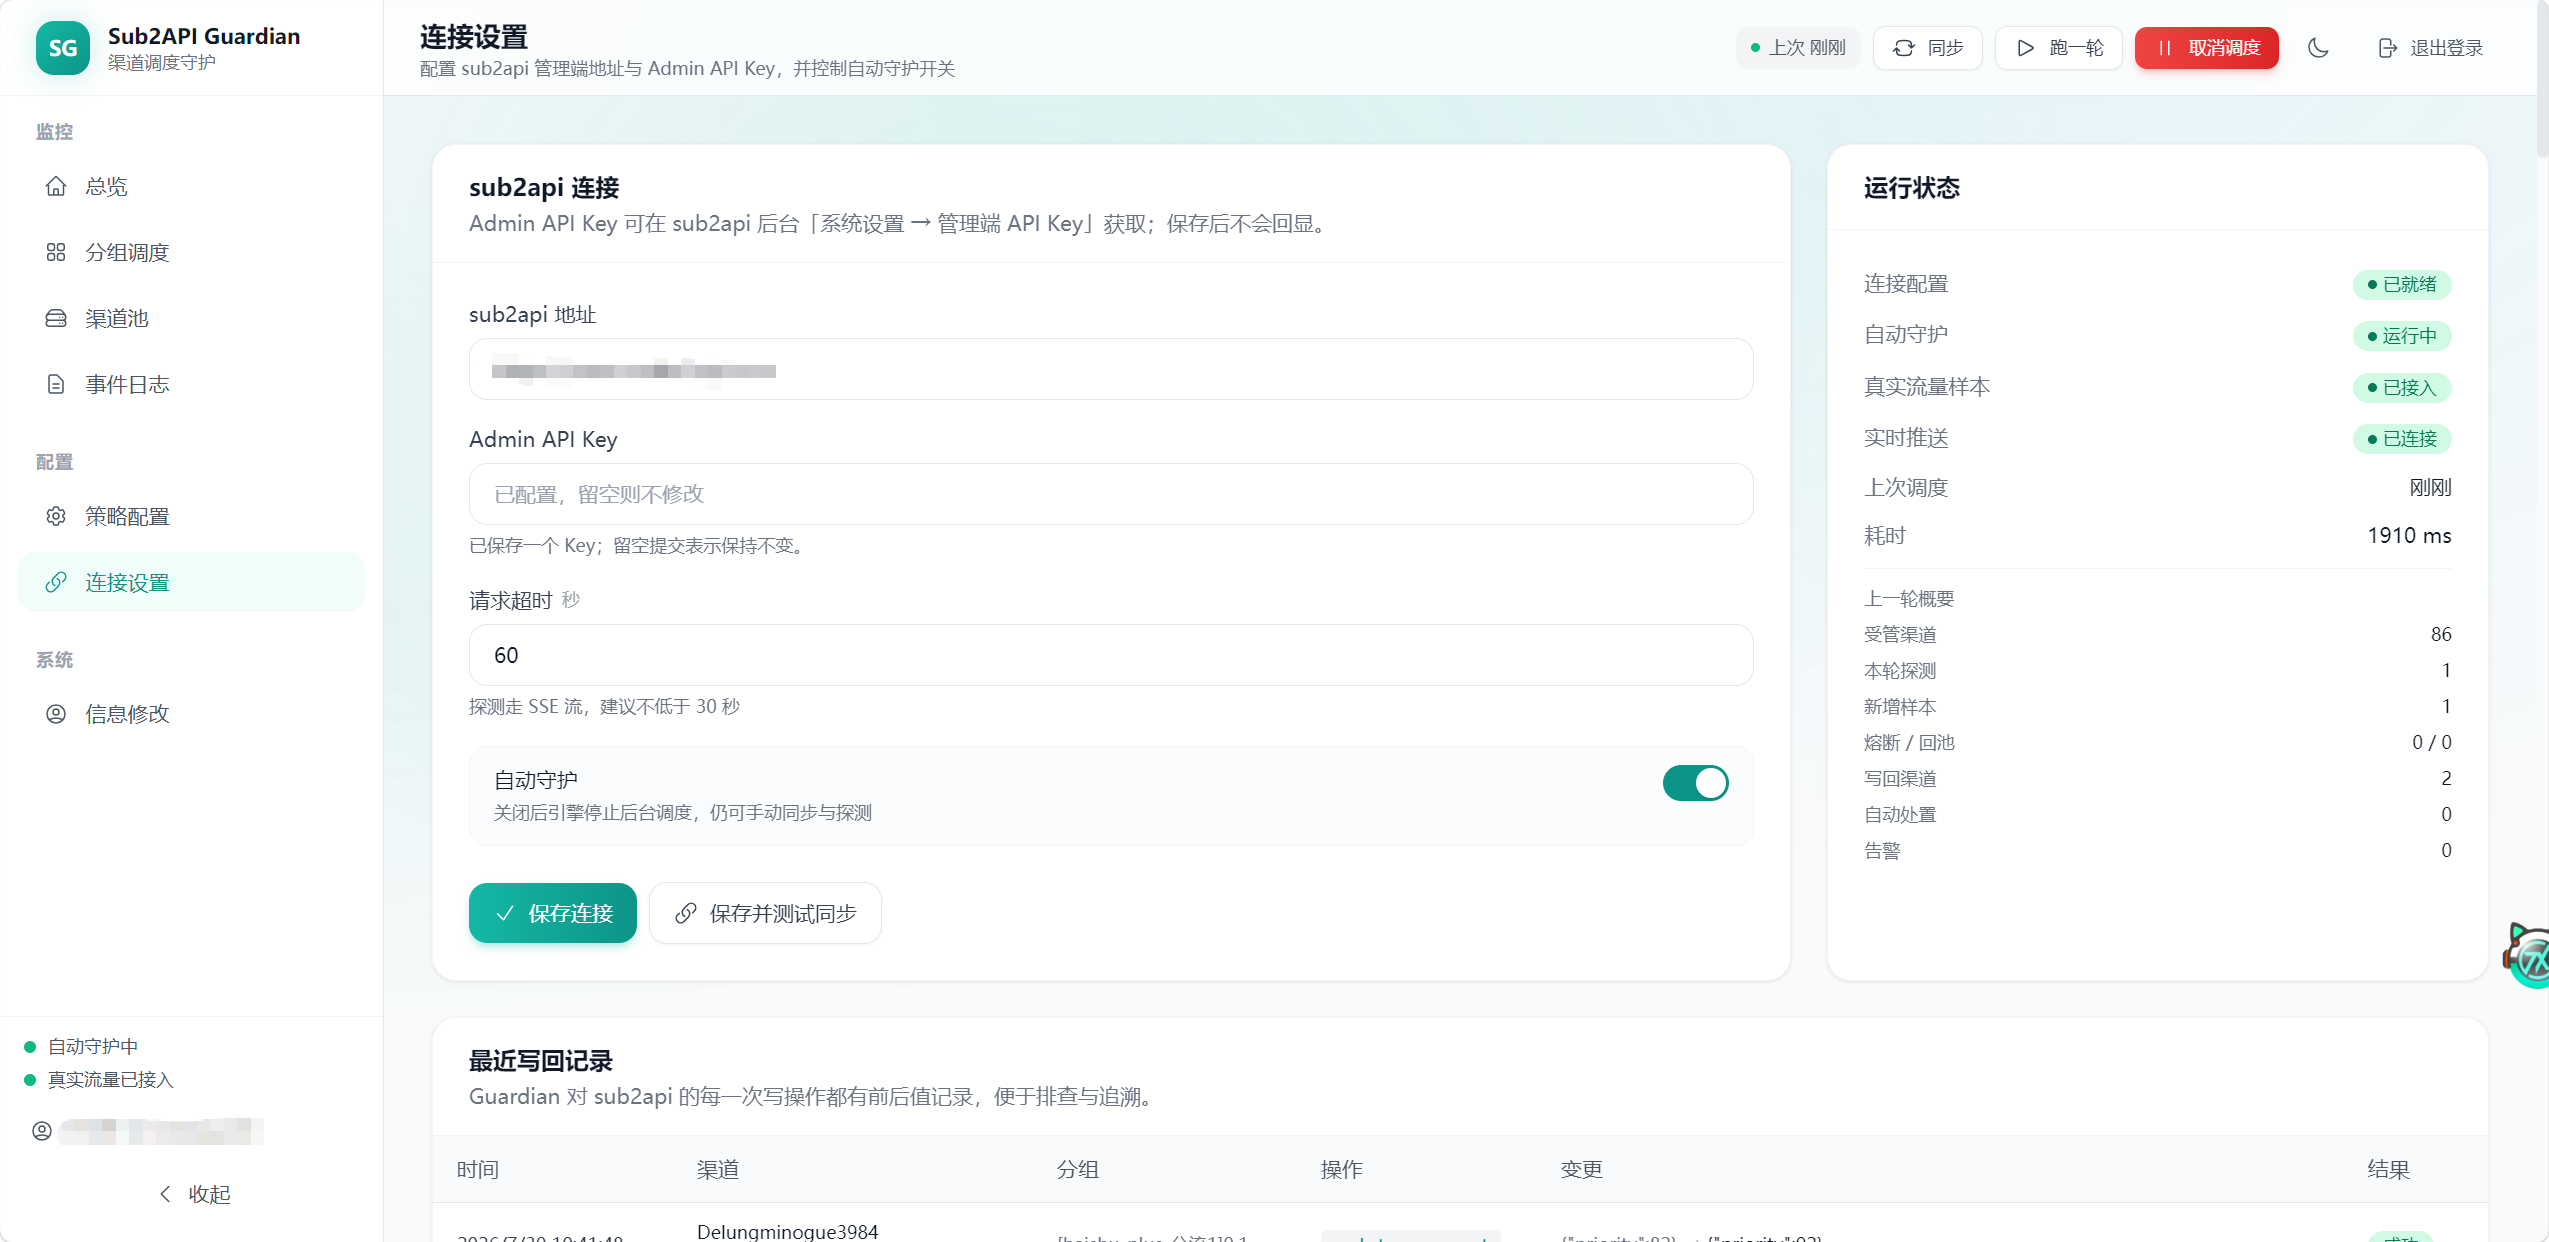Screen dimensions: 2549x1242
Task: Click the 运行中 status badge
Action: click(2402, 336)
